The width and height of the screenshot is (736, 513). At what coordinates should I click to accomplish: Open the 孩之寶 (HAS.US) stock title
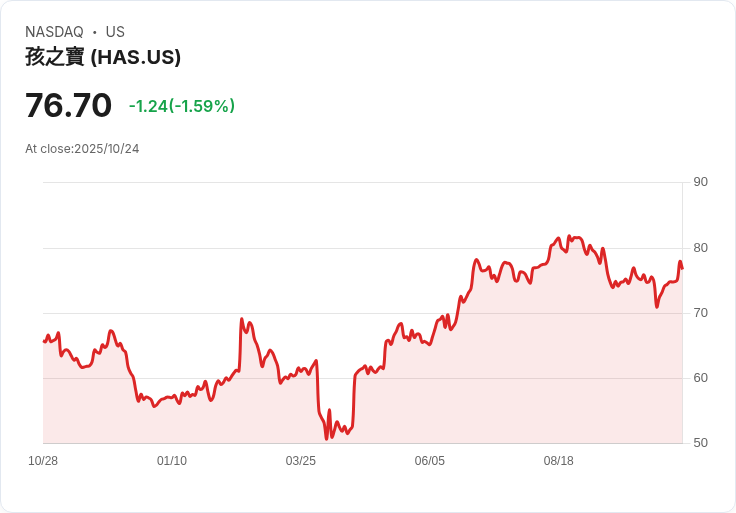[x=103, y=57]
